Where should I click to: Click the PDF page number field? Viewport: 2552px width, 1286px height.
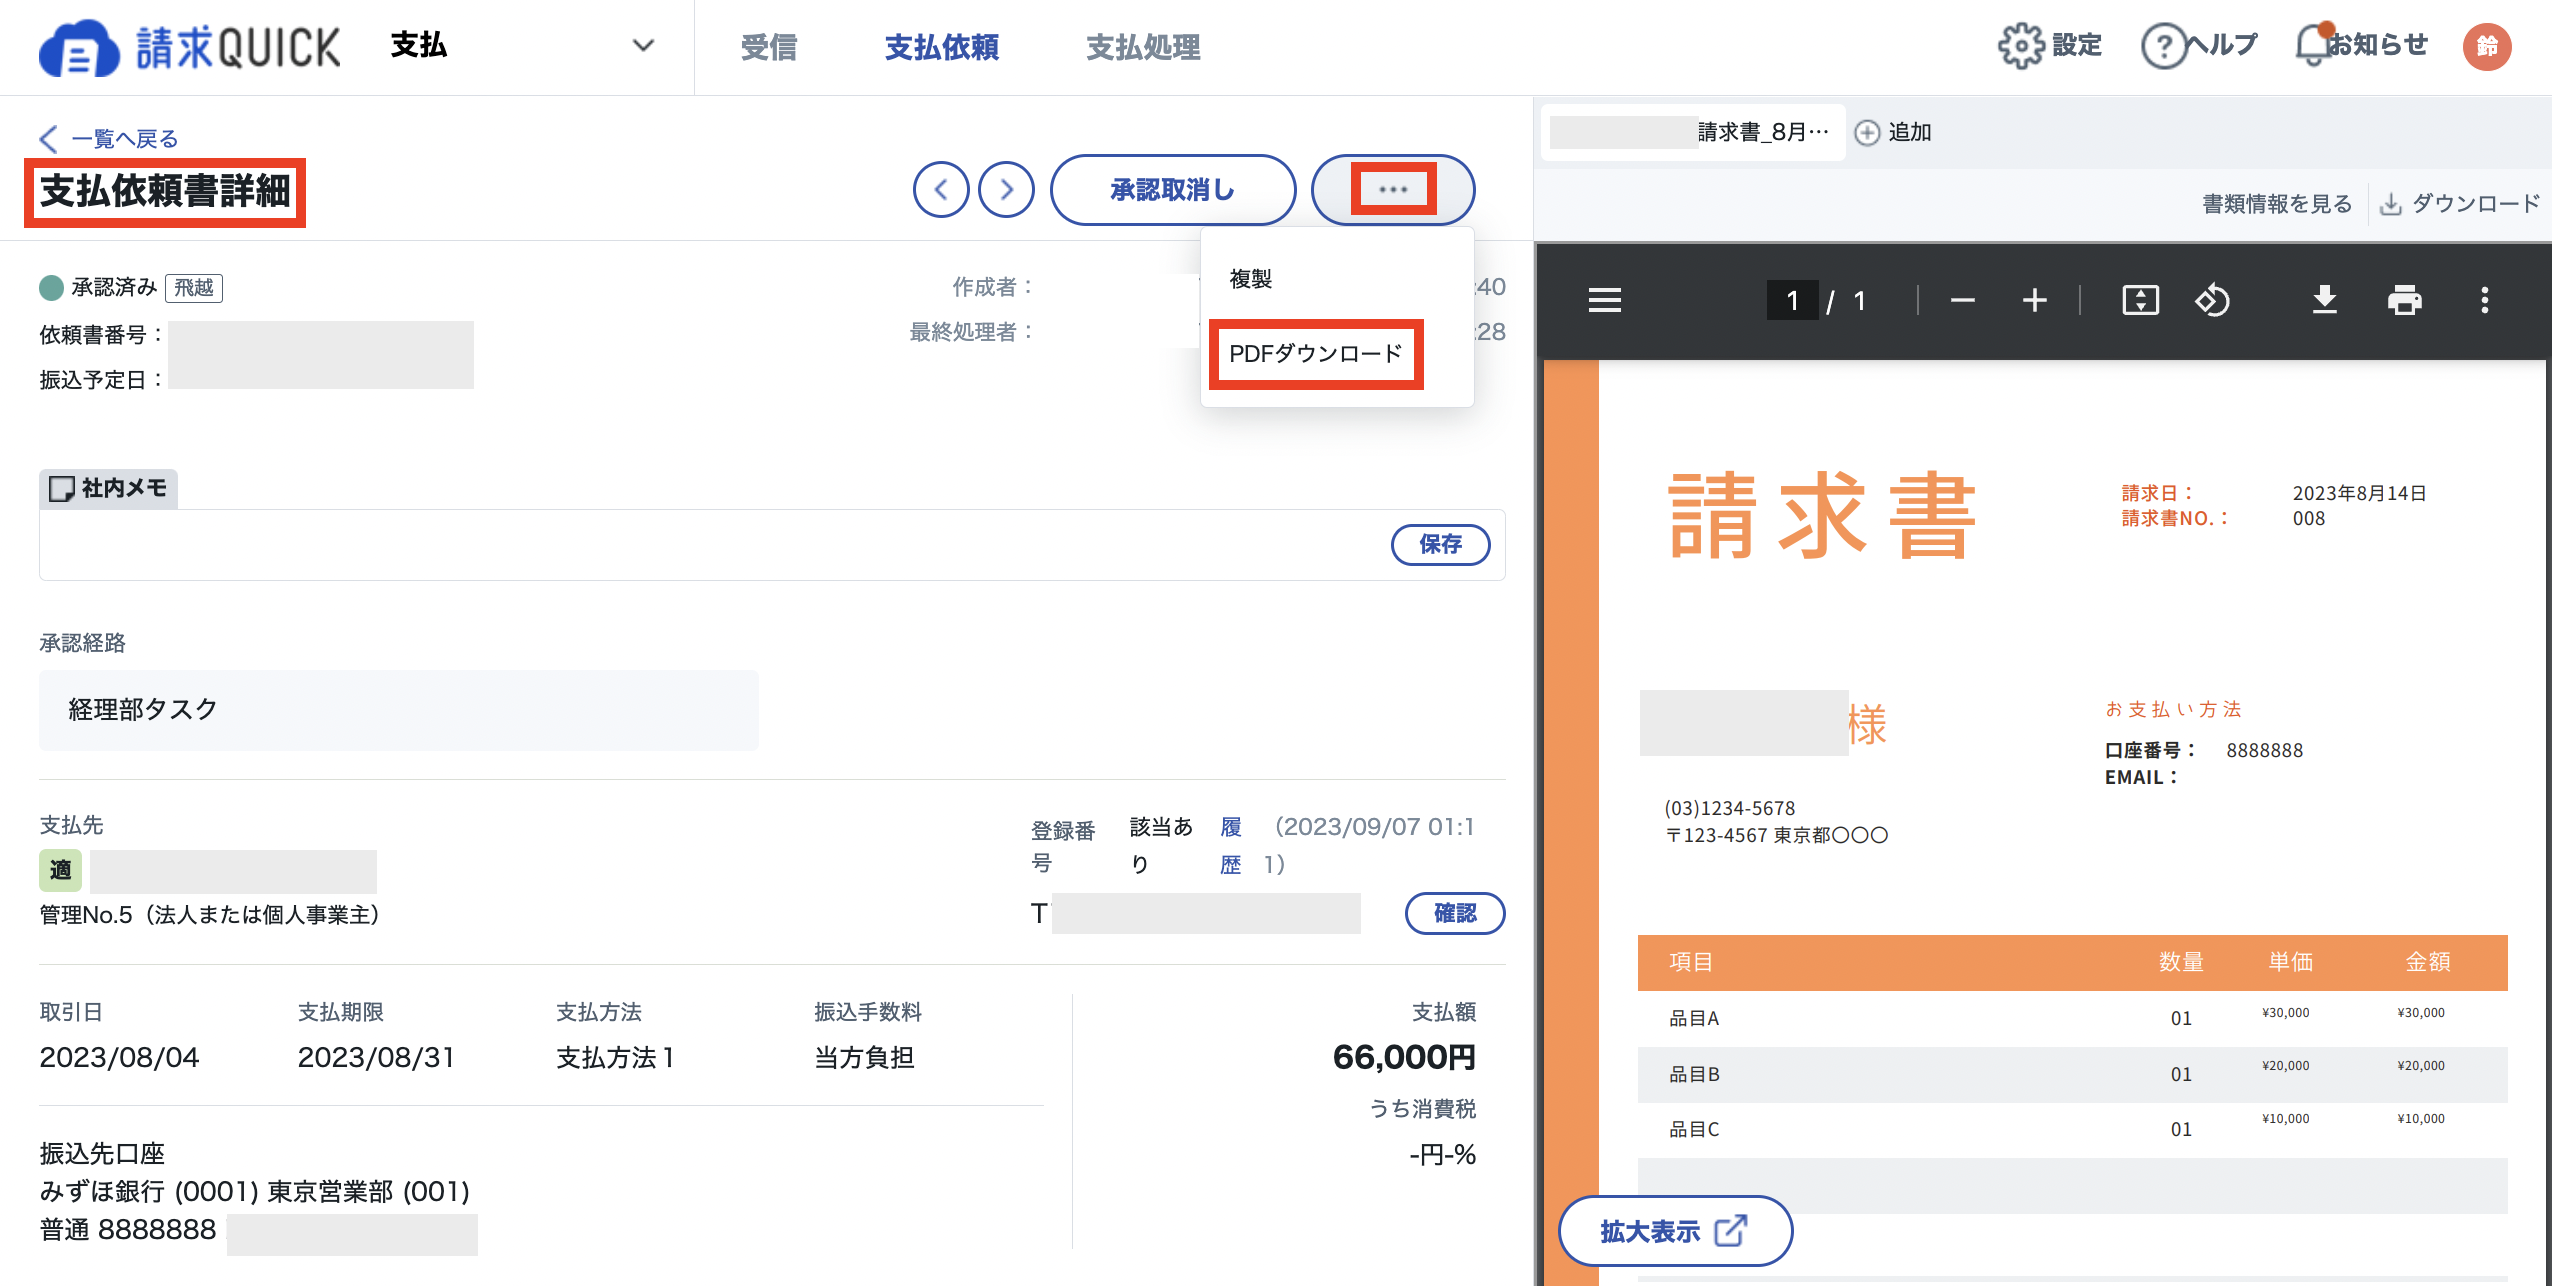[1792, 300]
